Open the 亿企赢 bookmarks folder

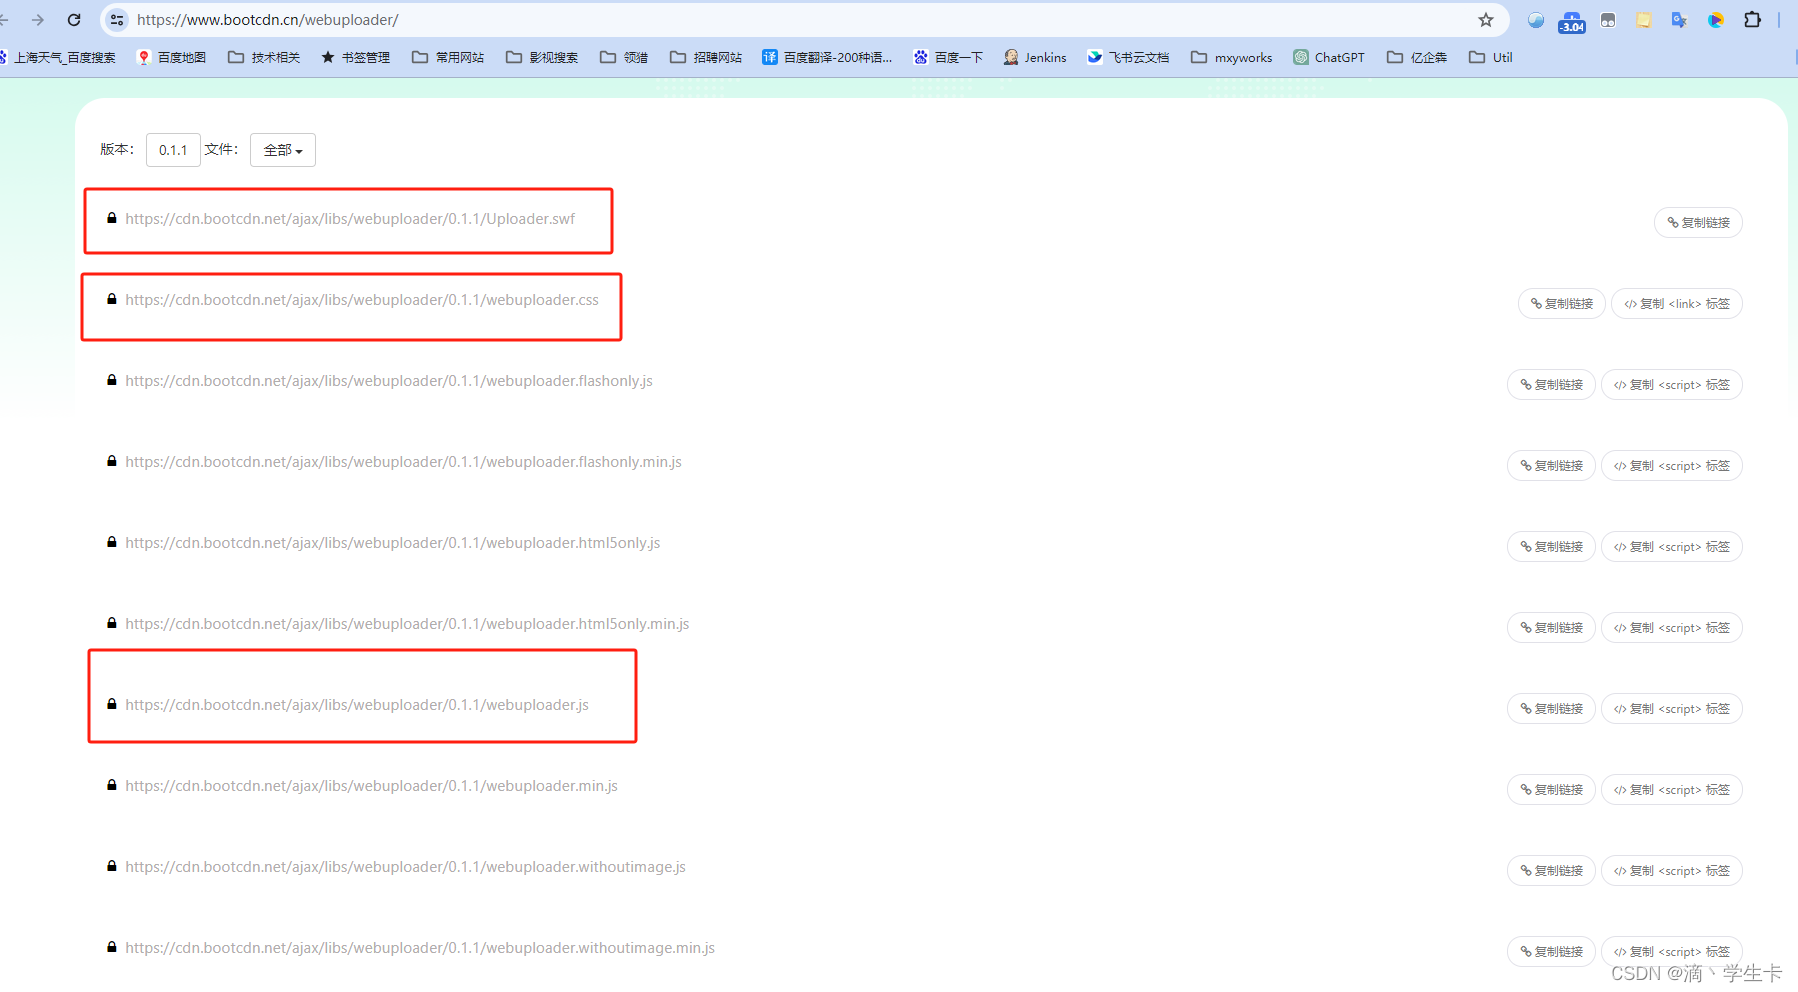(1417, 58)
